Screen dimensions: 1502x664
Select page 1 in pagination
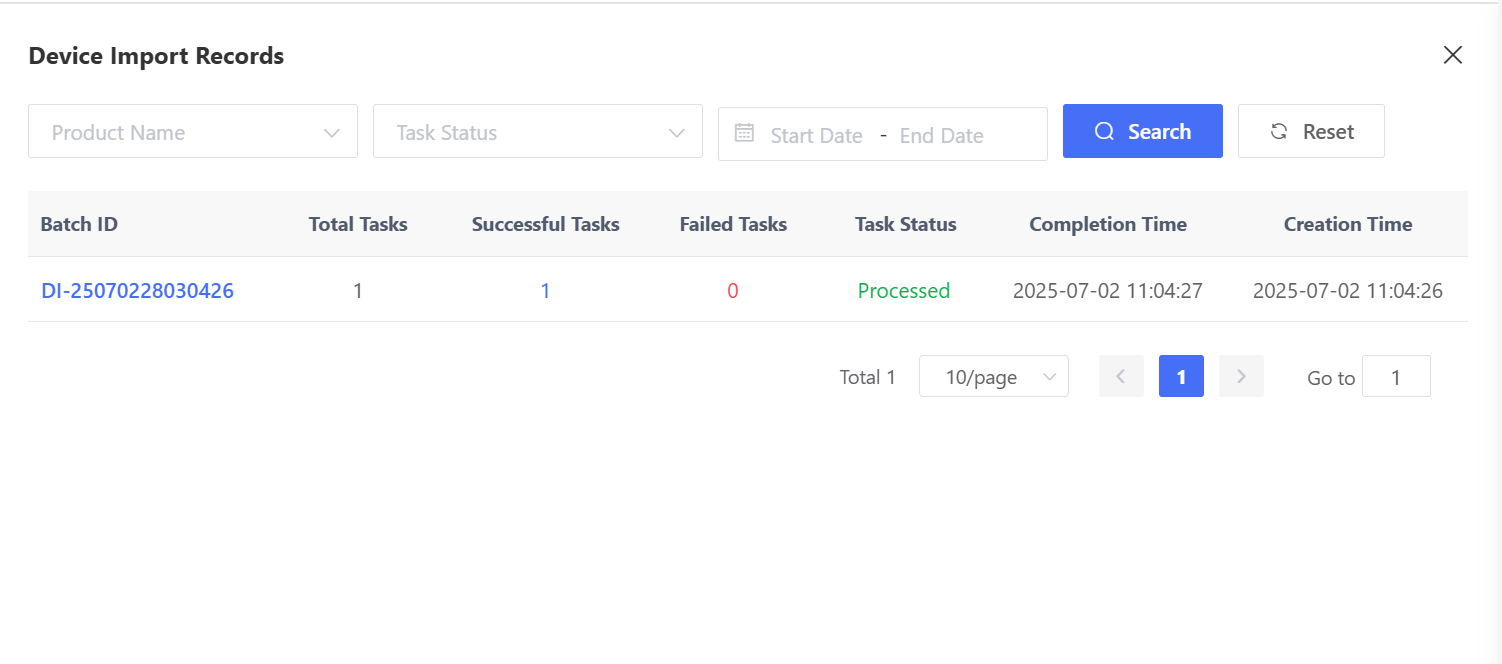pos(1181,376)
